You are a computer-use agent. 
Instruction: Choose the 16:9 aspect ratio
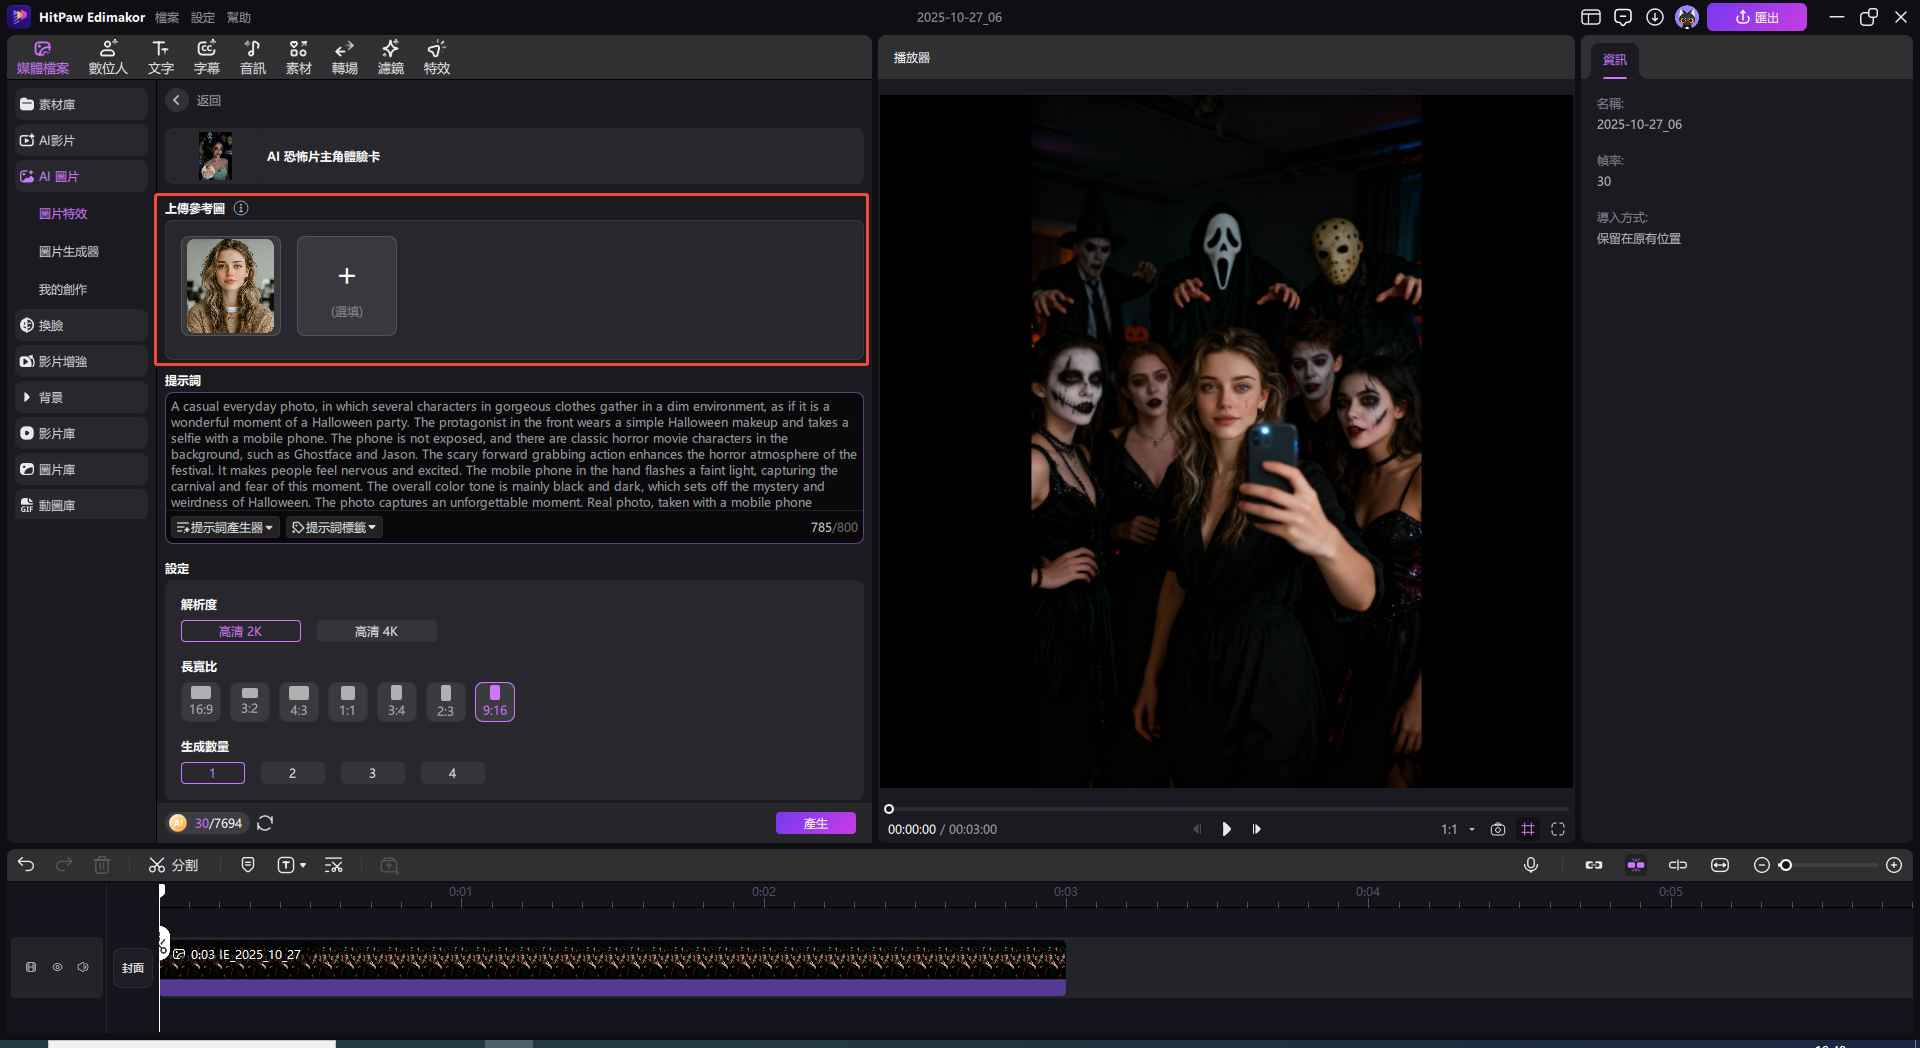[201, 701]
